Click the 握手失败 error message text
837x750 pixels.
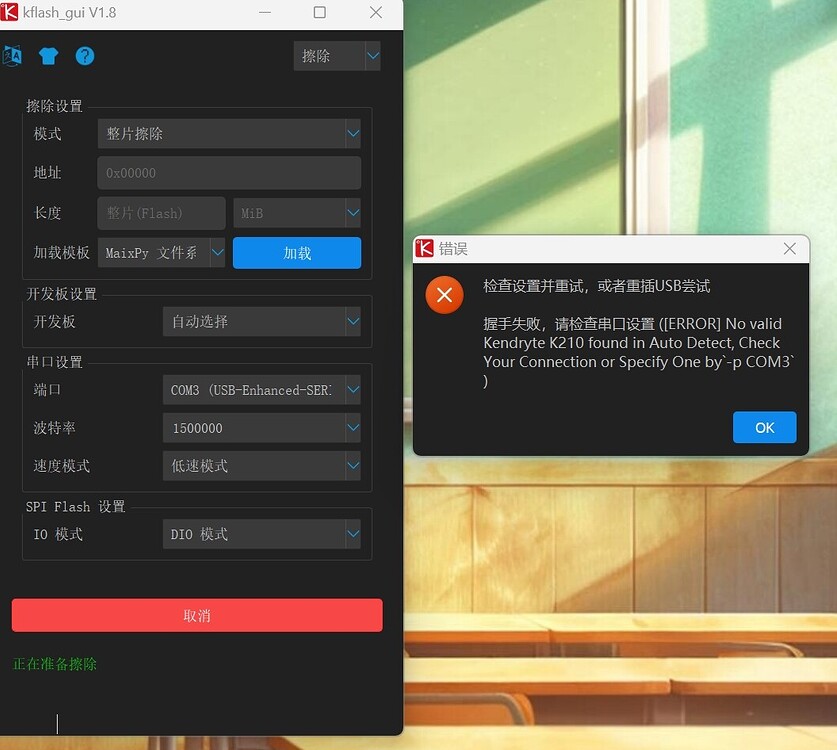639,352
